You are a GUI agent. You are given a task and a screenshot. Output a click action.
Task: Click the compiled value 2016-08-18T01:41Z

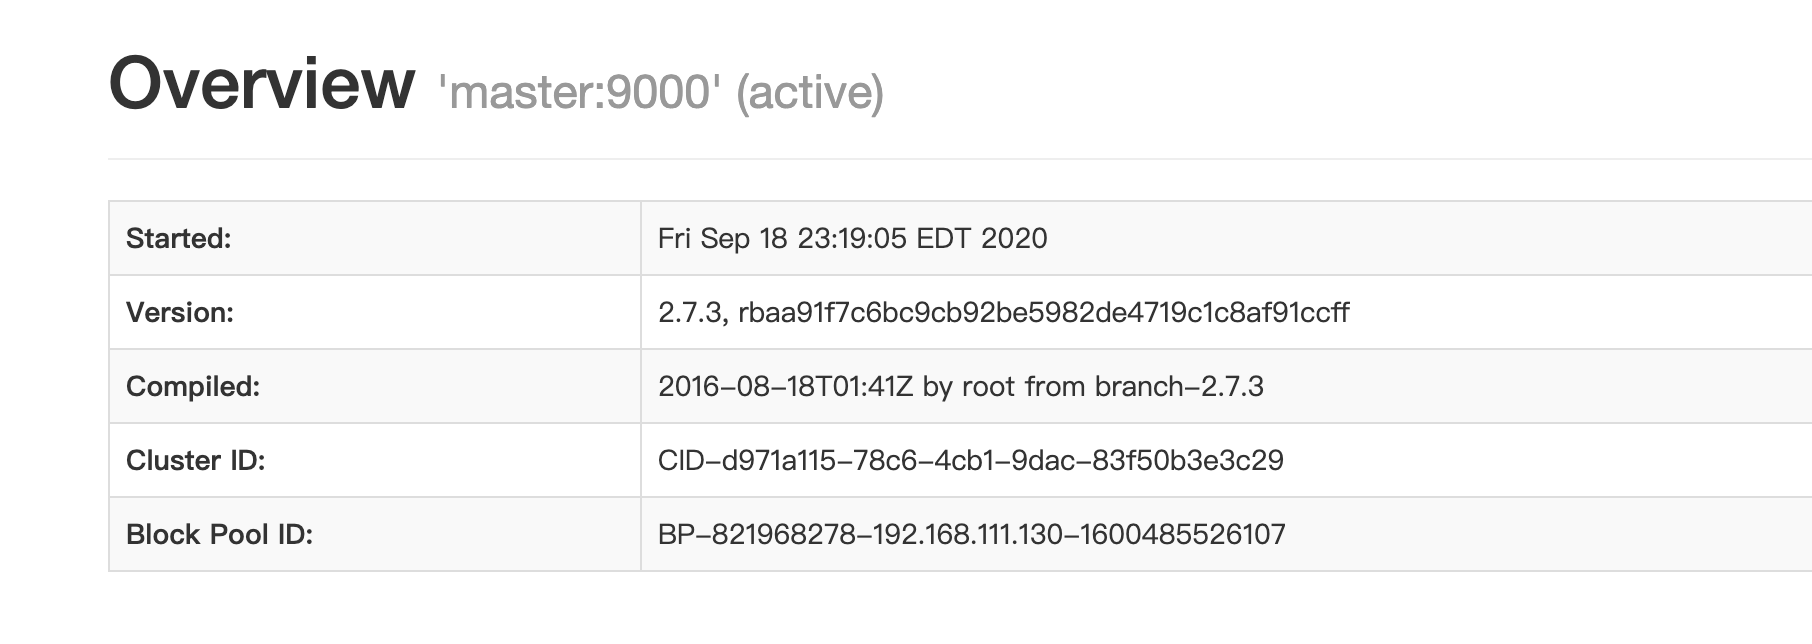tap(786, 386)
